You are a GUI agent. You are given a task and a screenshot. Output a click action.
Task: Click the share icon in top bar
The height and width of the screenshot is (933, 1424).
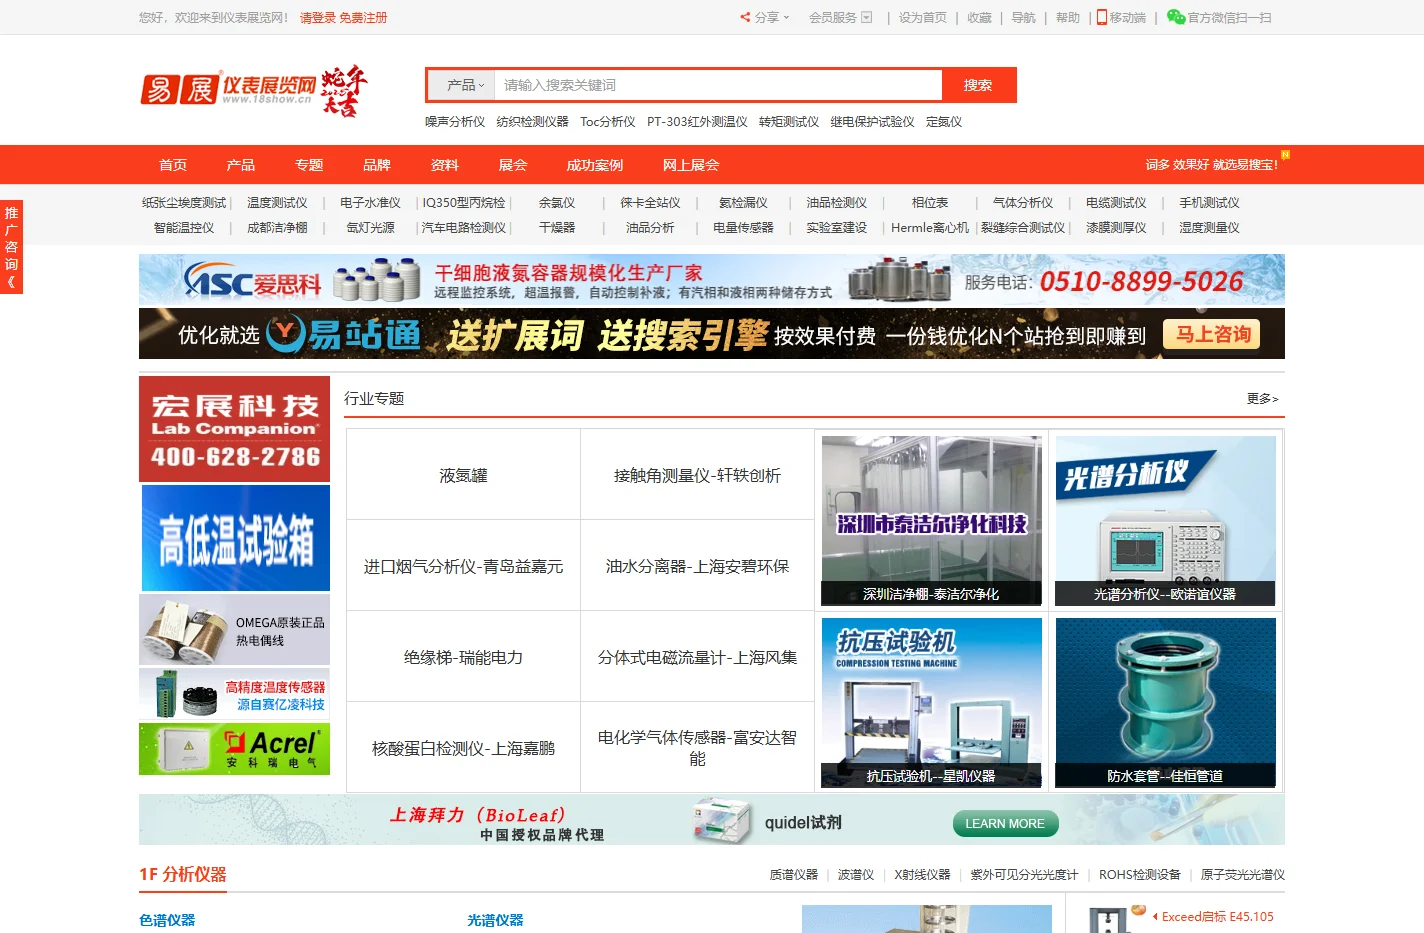pos(745,17)
